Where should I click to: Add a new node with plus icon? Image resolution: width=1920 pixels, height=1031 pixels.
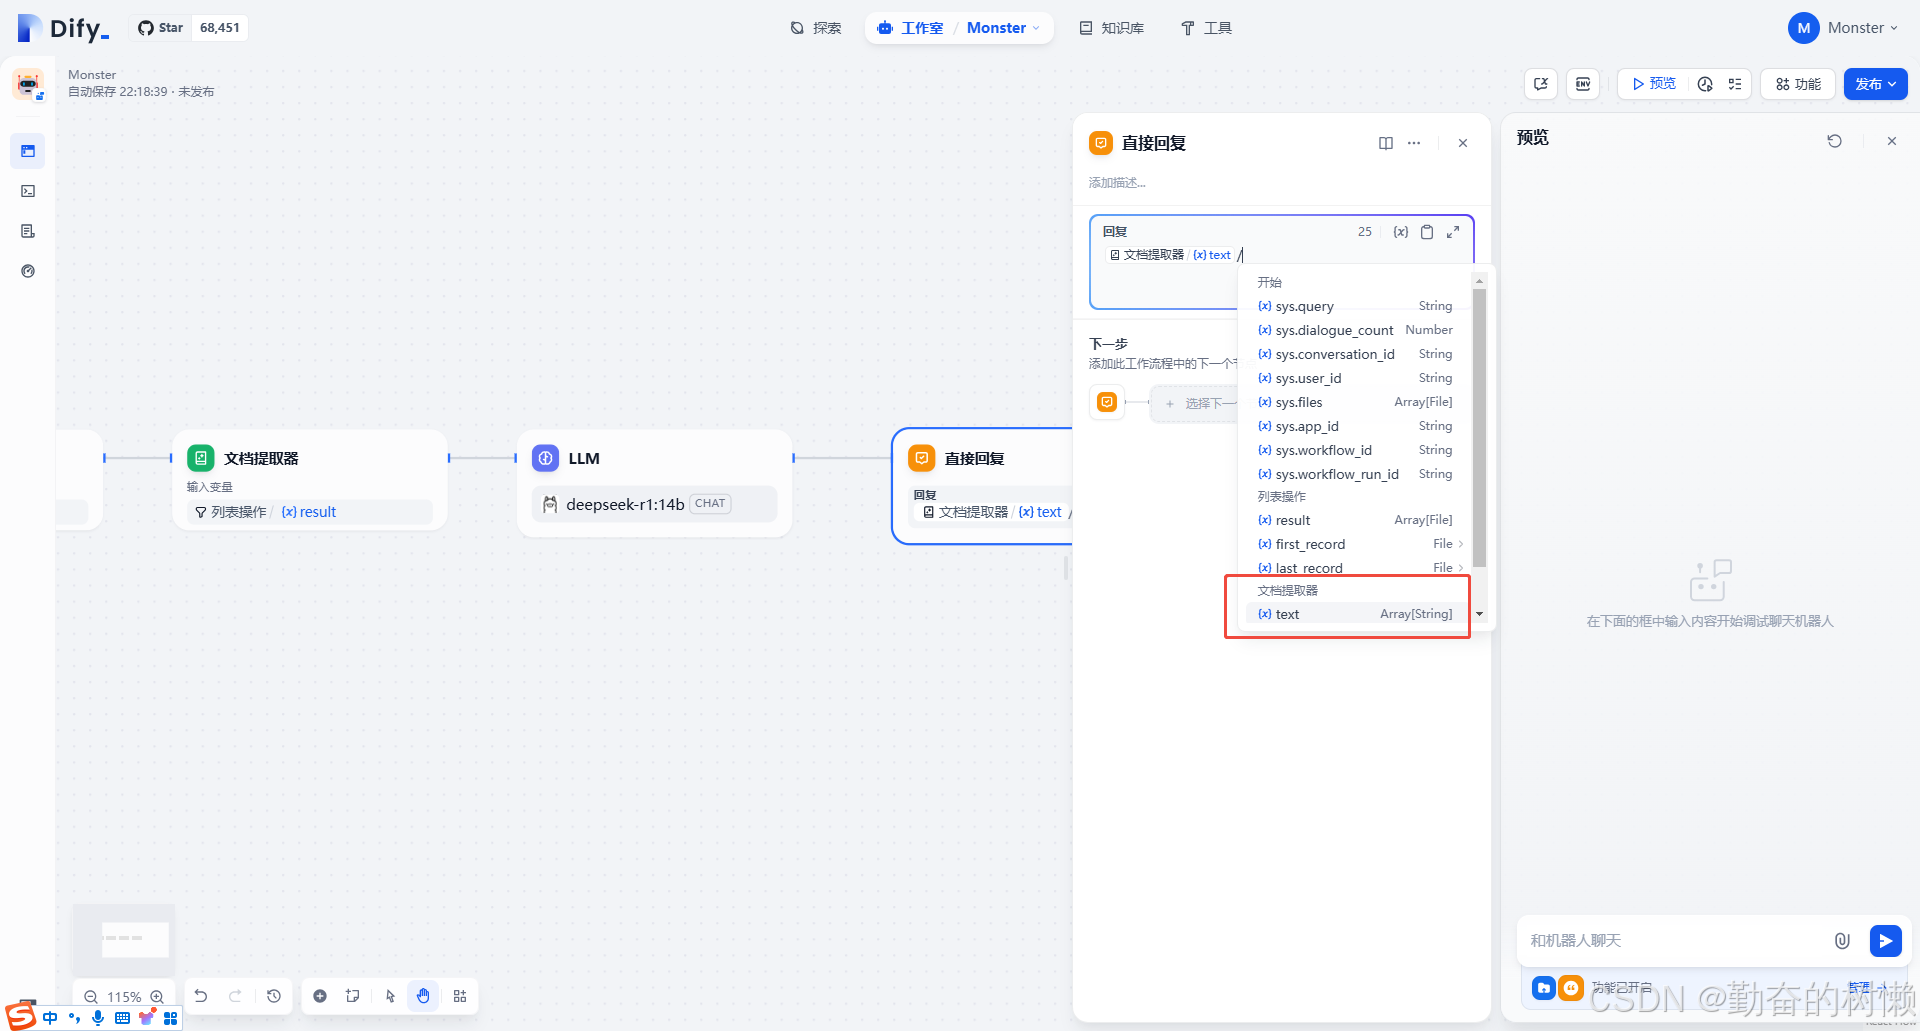320,996
